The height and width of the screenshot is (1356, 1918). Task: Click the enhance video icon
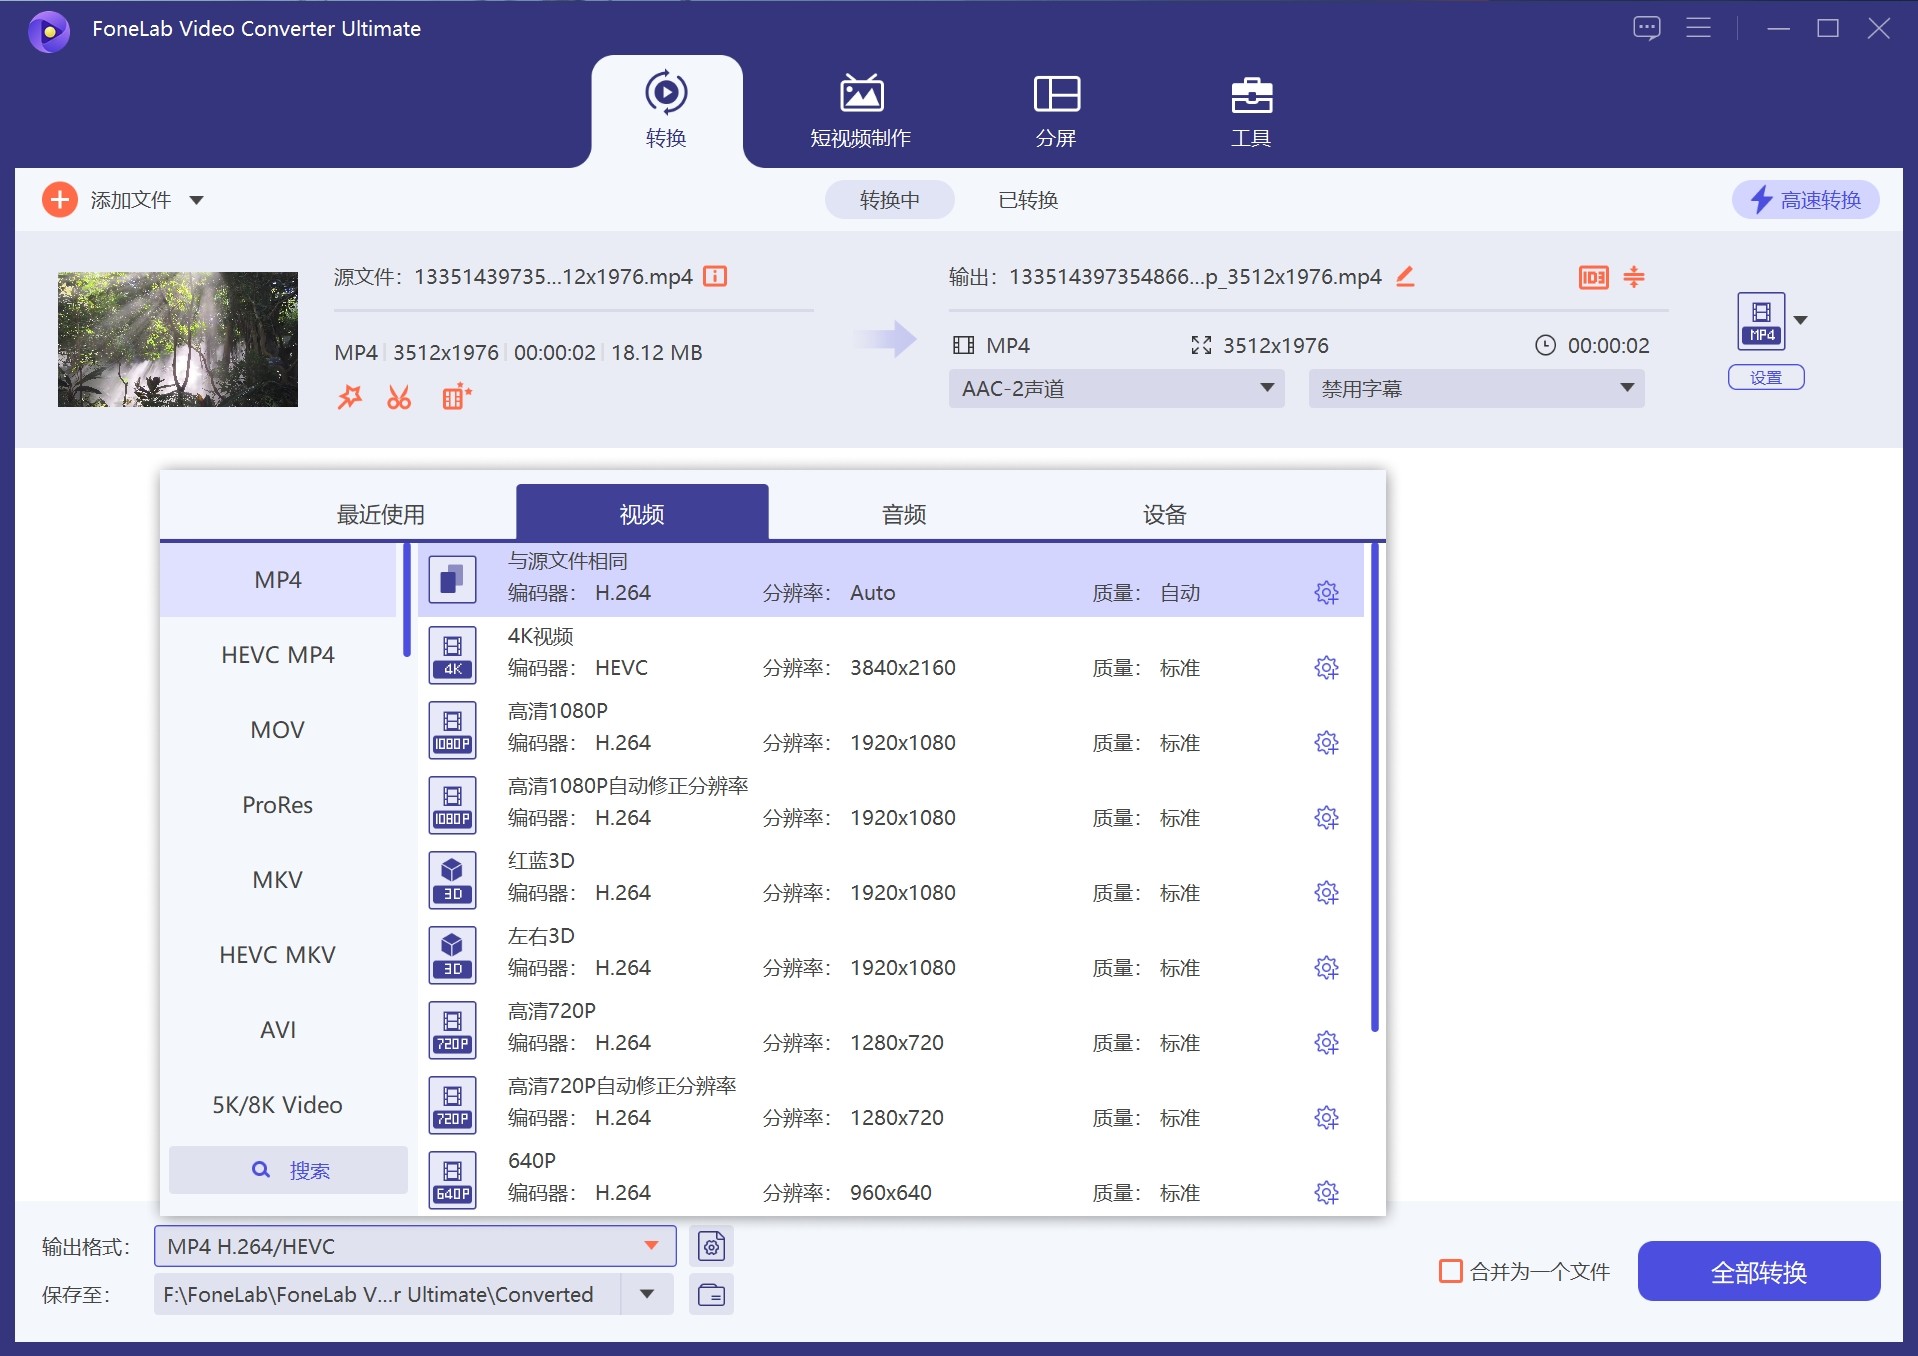coord(456,397)
